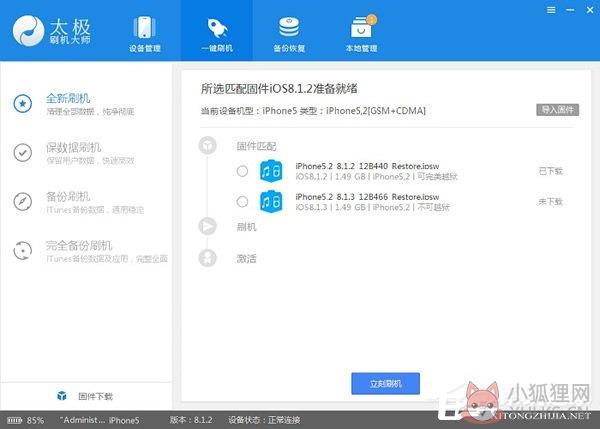
Task: Click the 已下载 status text
Action: (551, 171)
